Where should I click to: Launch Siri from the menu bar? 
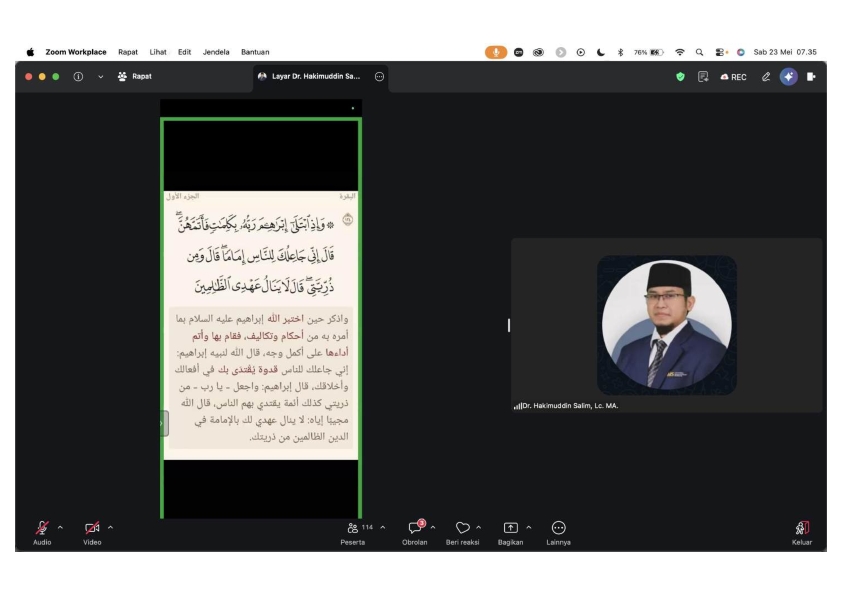pos(741,52)
